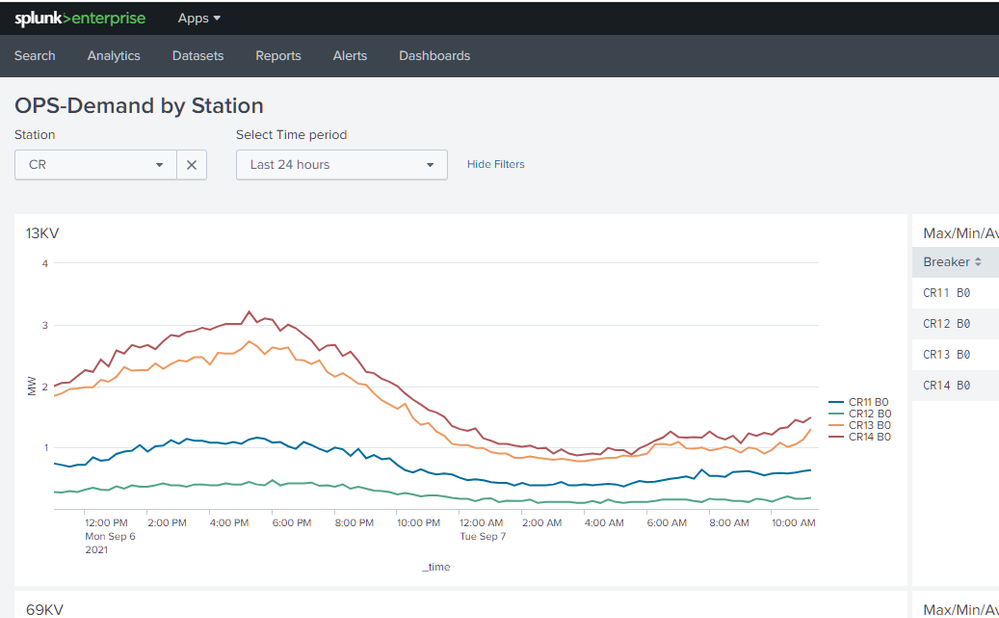Click the Hide Filters link

click(x=496, y=164)
